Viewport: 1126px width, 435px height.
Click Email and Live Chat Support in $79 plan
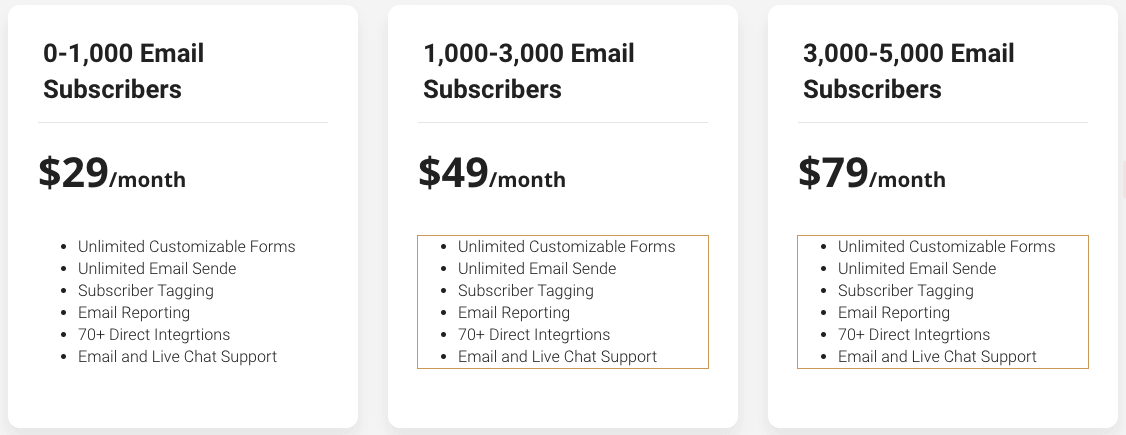(x=937, y=357)
